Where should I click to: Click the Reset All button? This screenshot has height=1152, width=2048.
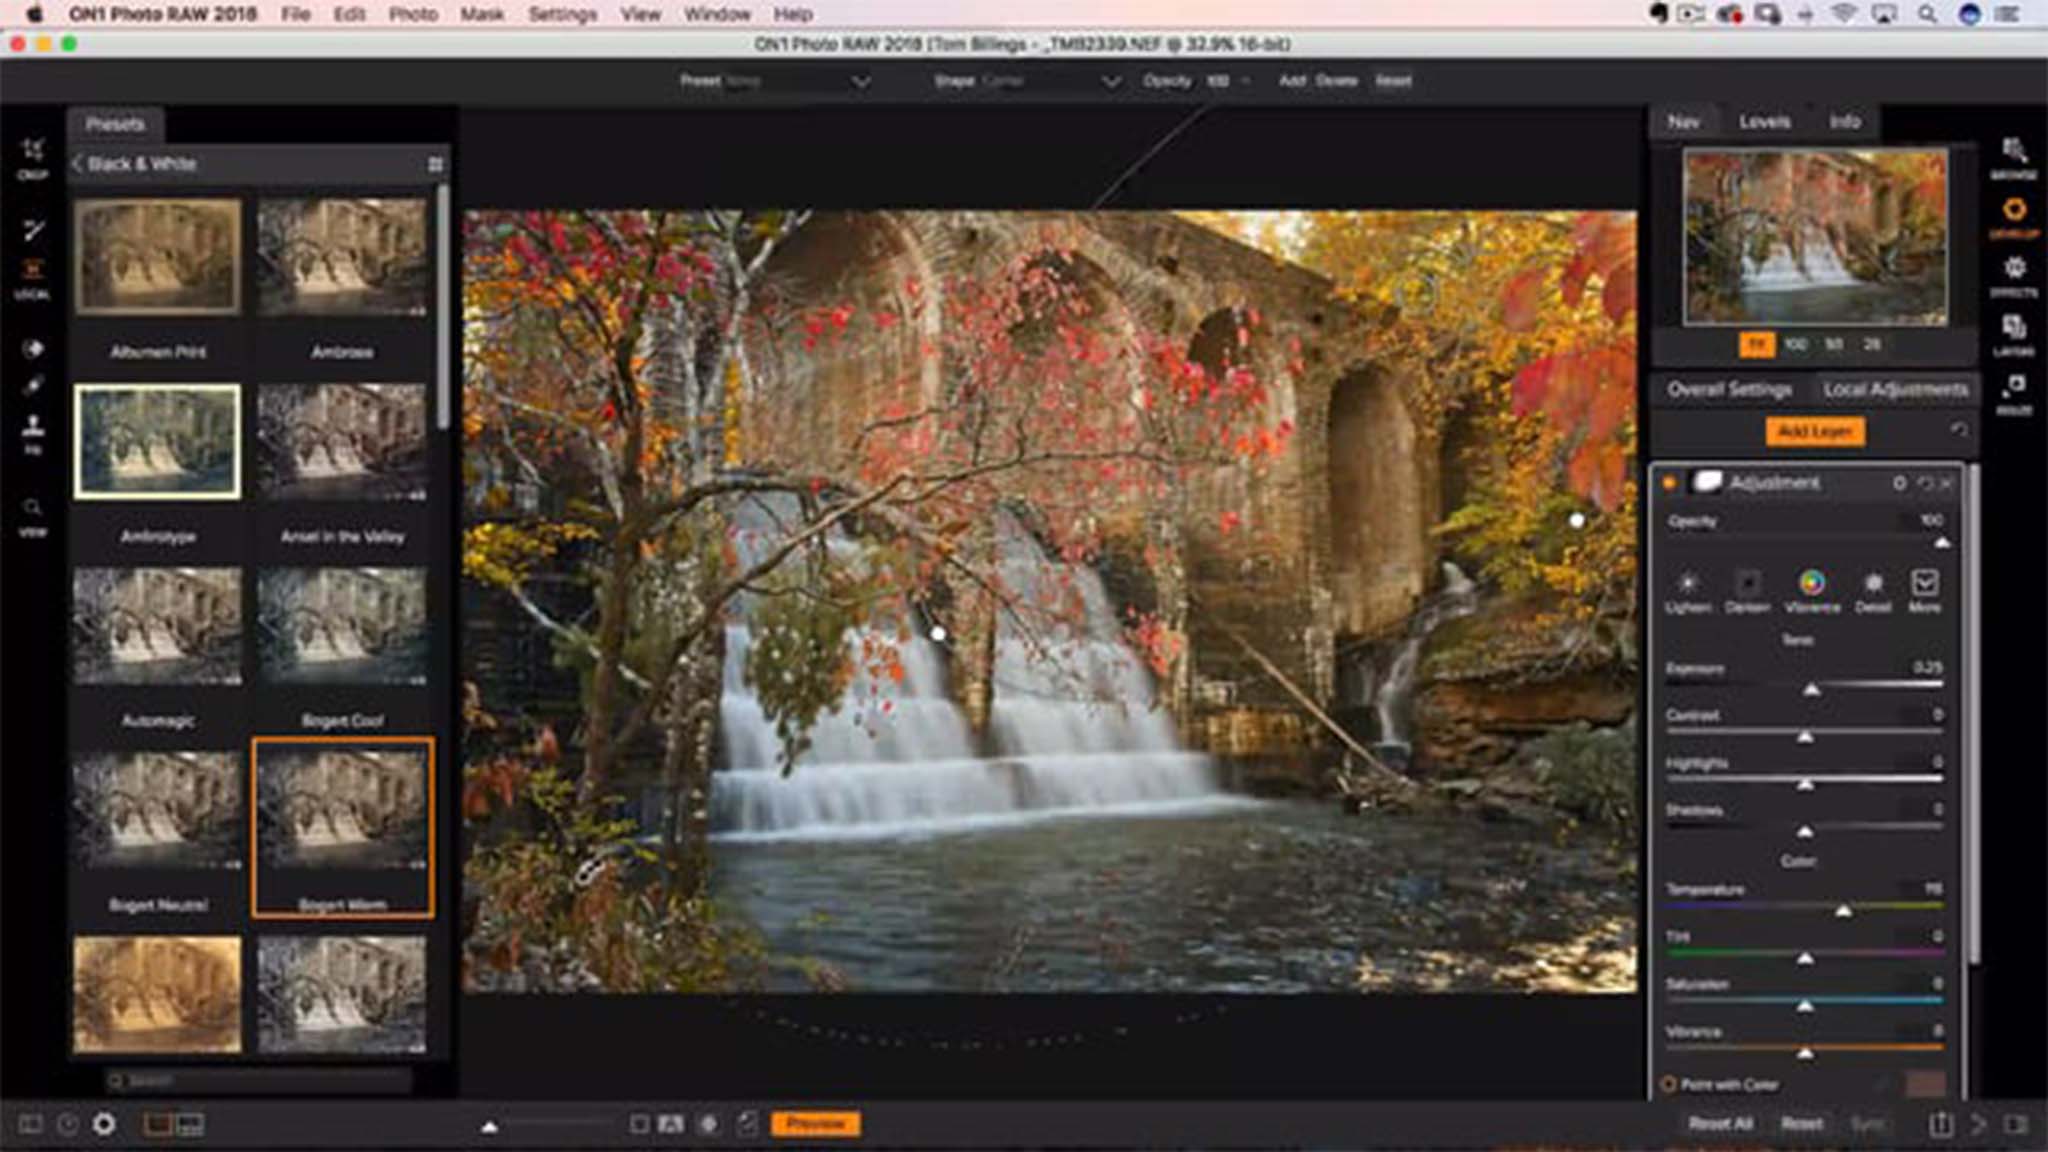(1720, 1124)
